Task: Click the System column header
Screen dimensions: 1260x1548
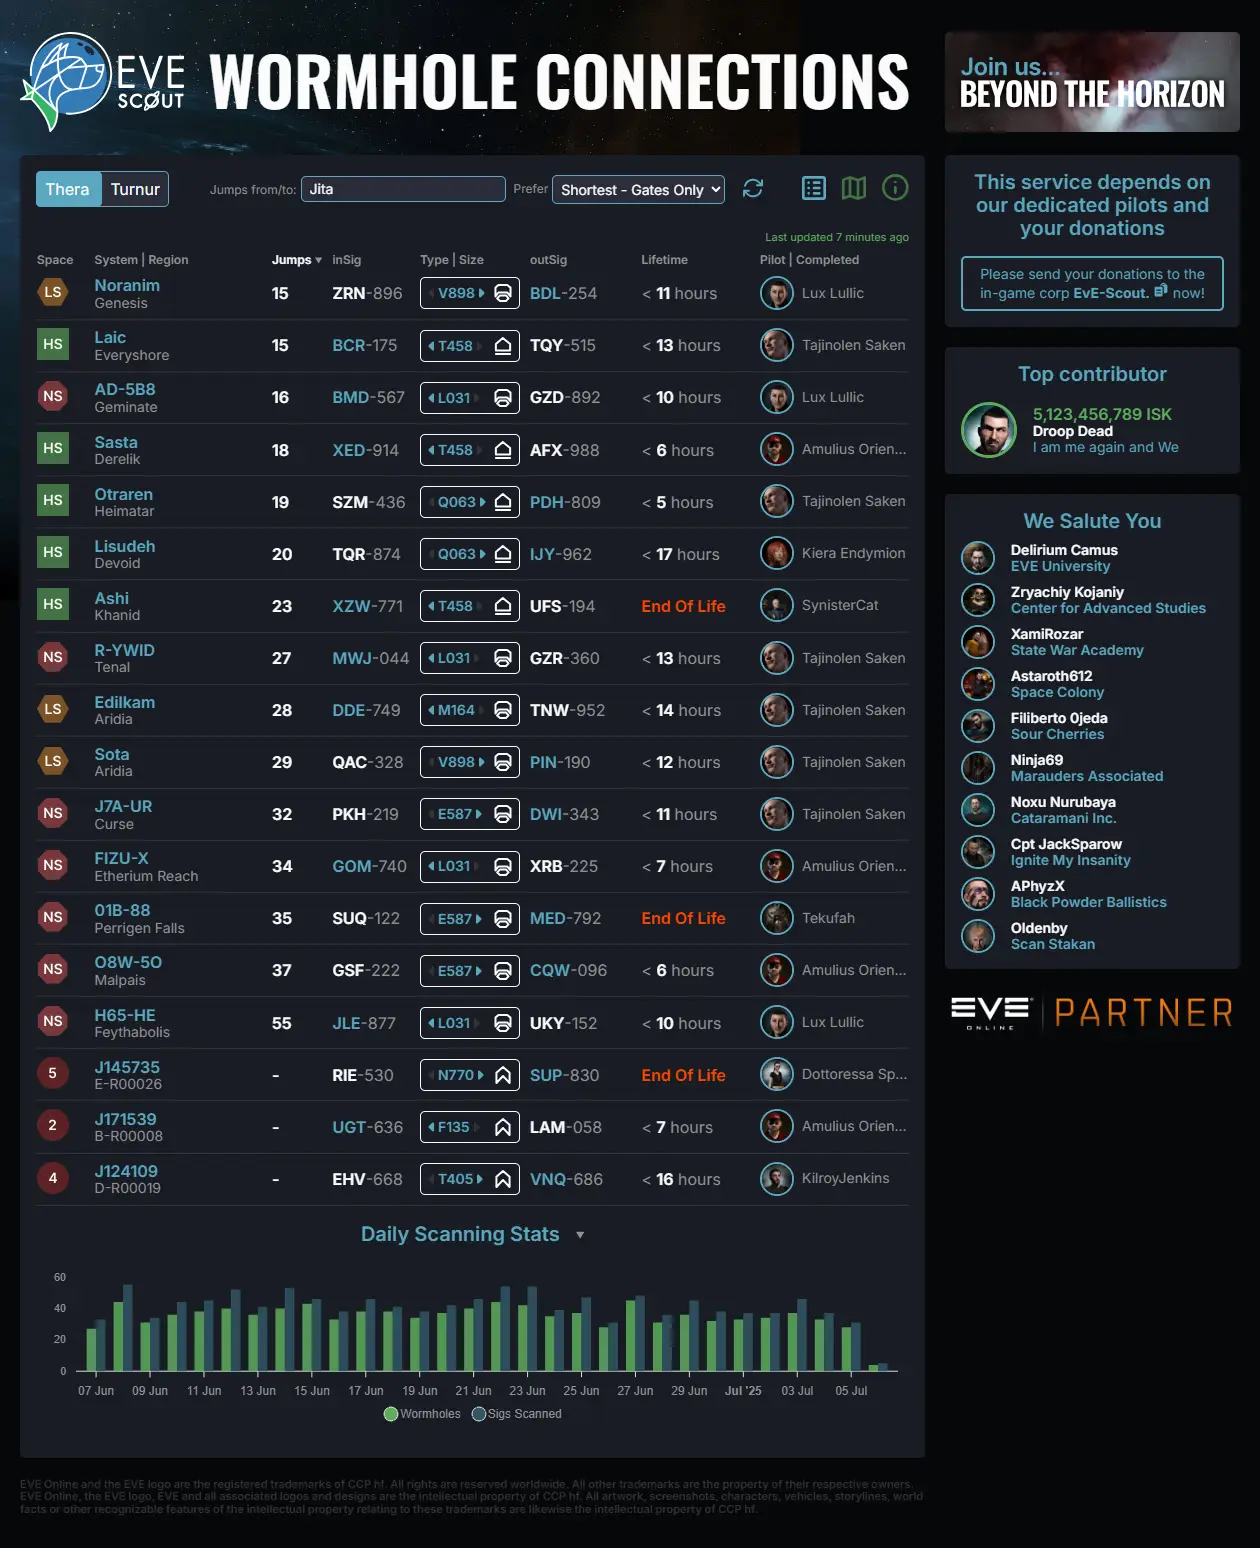Action: click(x=116, y=260)
